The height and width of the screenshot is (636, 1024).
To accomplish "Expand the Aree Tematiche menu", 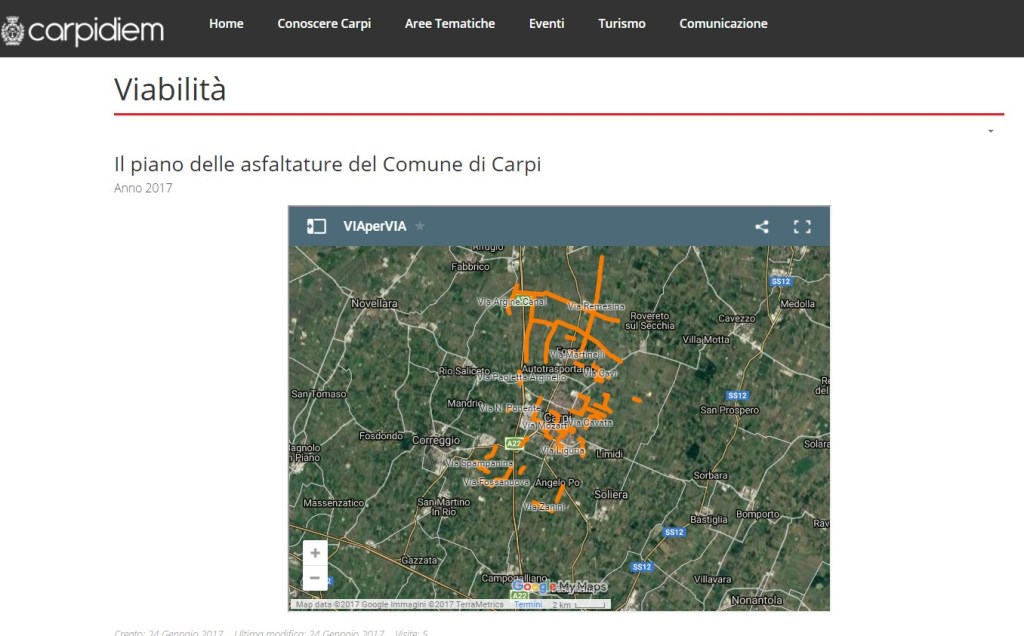I will 450,24.
